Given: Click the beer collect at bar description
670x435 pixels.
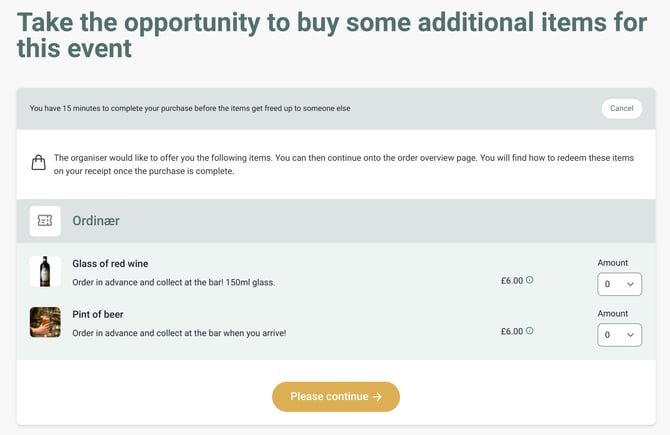Looking at the screenshot, I should [179, 332].
